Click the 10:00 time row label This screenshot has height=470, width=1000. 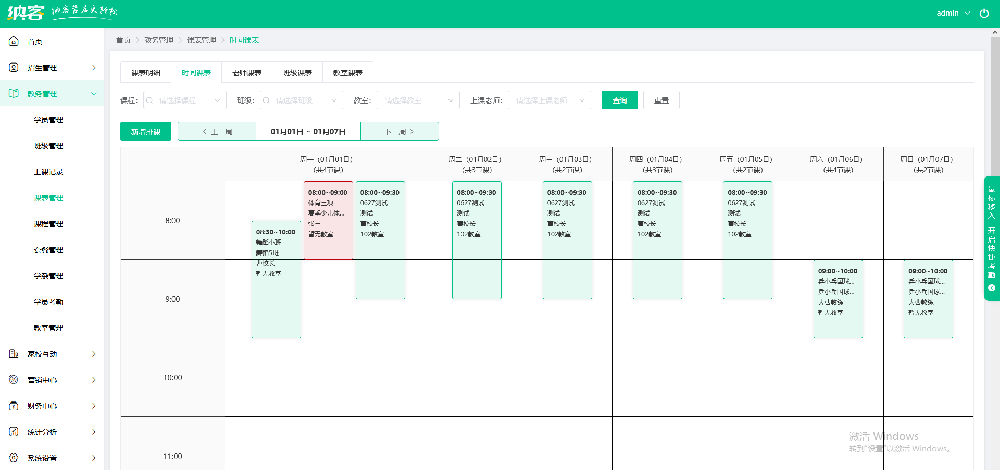click(173, 378)
